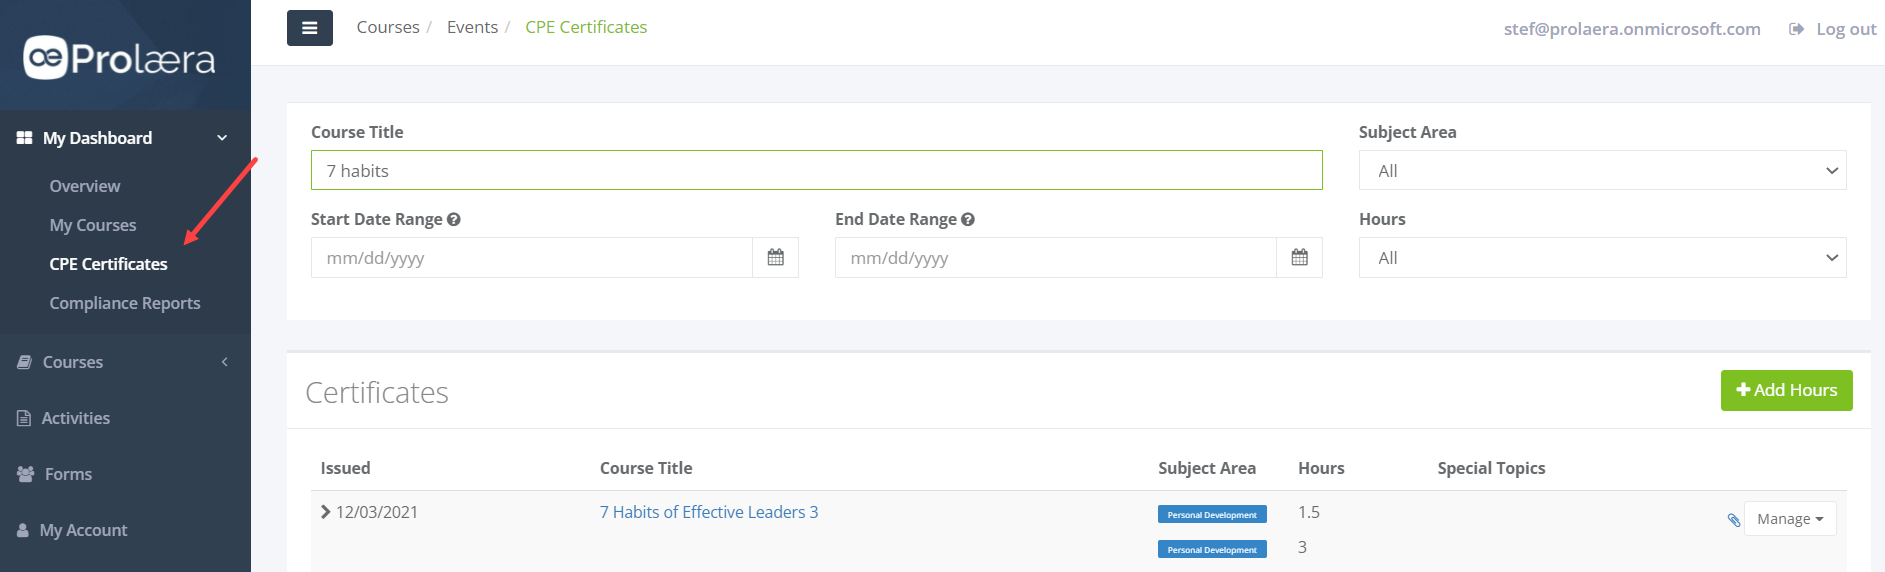Image resolution: width=1885 pixels, height=572 pixels.
Task: Click the paperclip attachment icon
Action: [1733, 519]
